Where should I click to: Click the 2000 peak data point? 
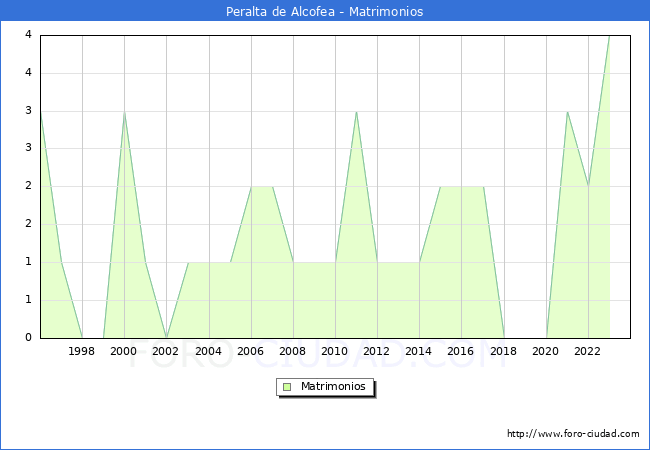(124, 111)
